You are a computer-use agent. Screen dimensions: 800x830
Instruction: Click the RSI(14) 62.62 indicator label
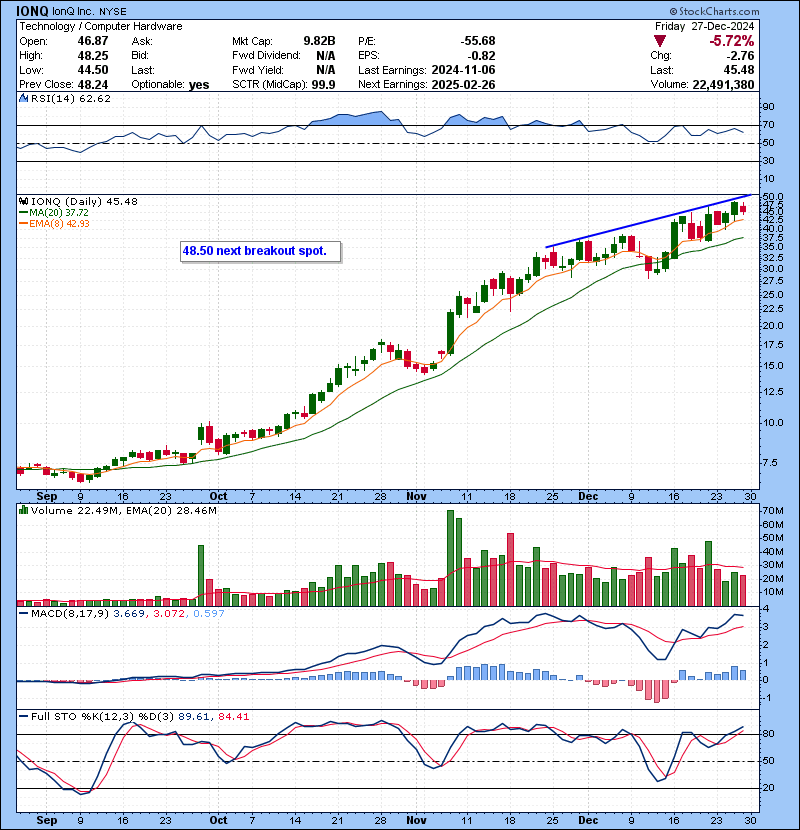[x=71, y=98]
